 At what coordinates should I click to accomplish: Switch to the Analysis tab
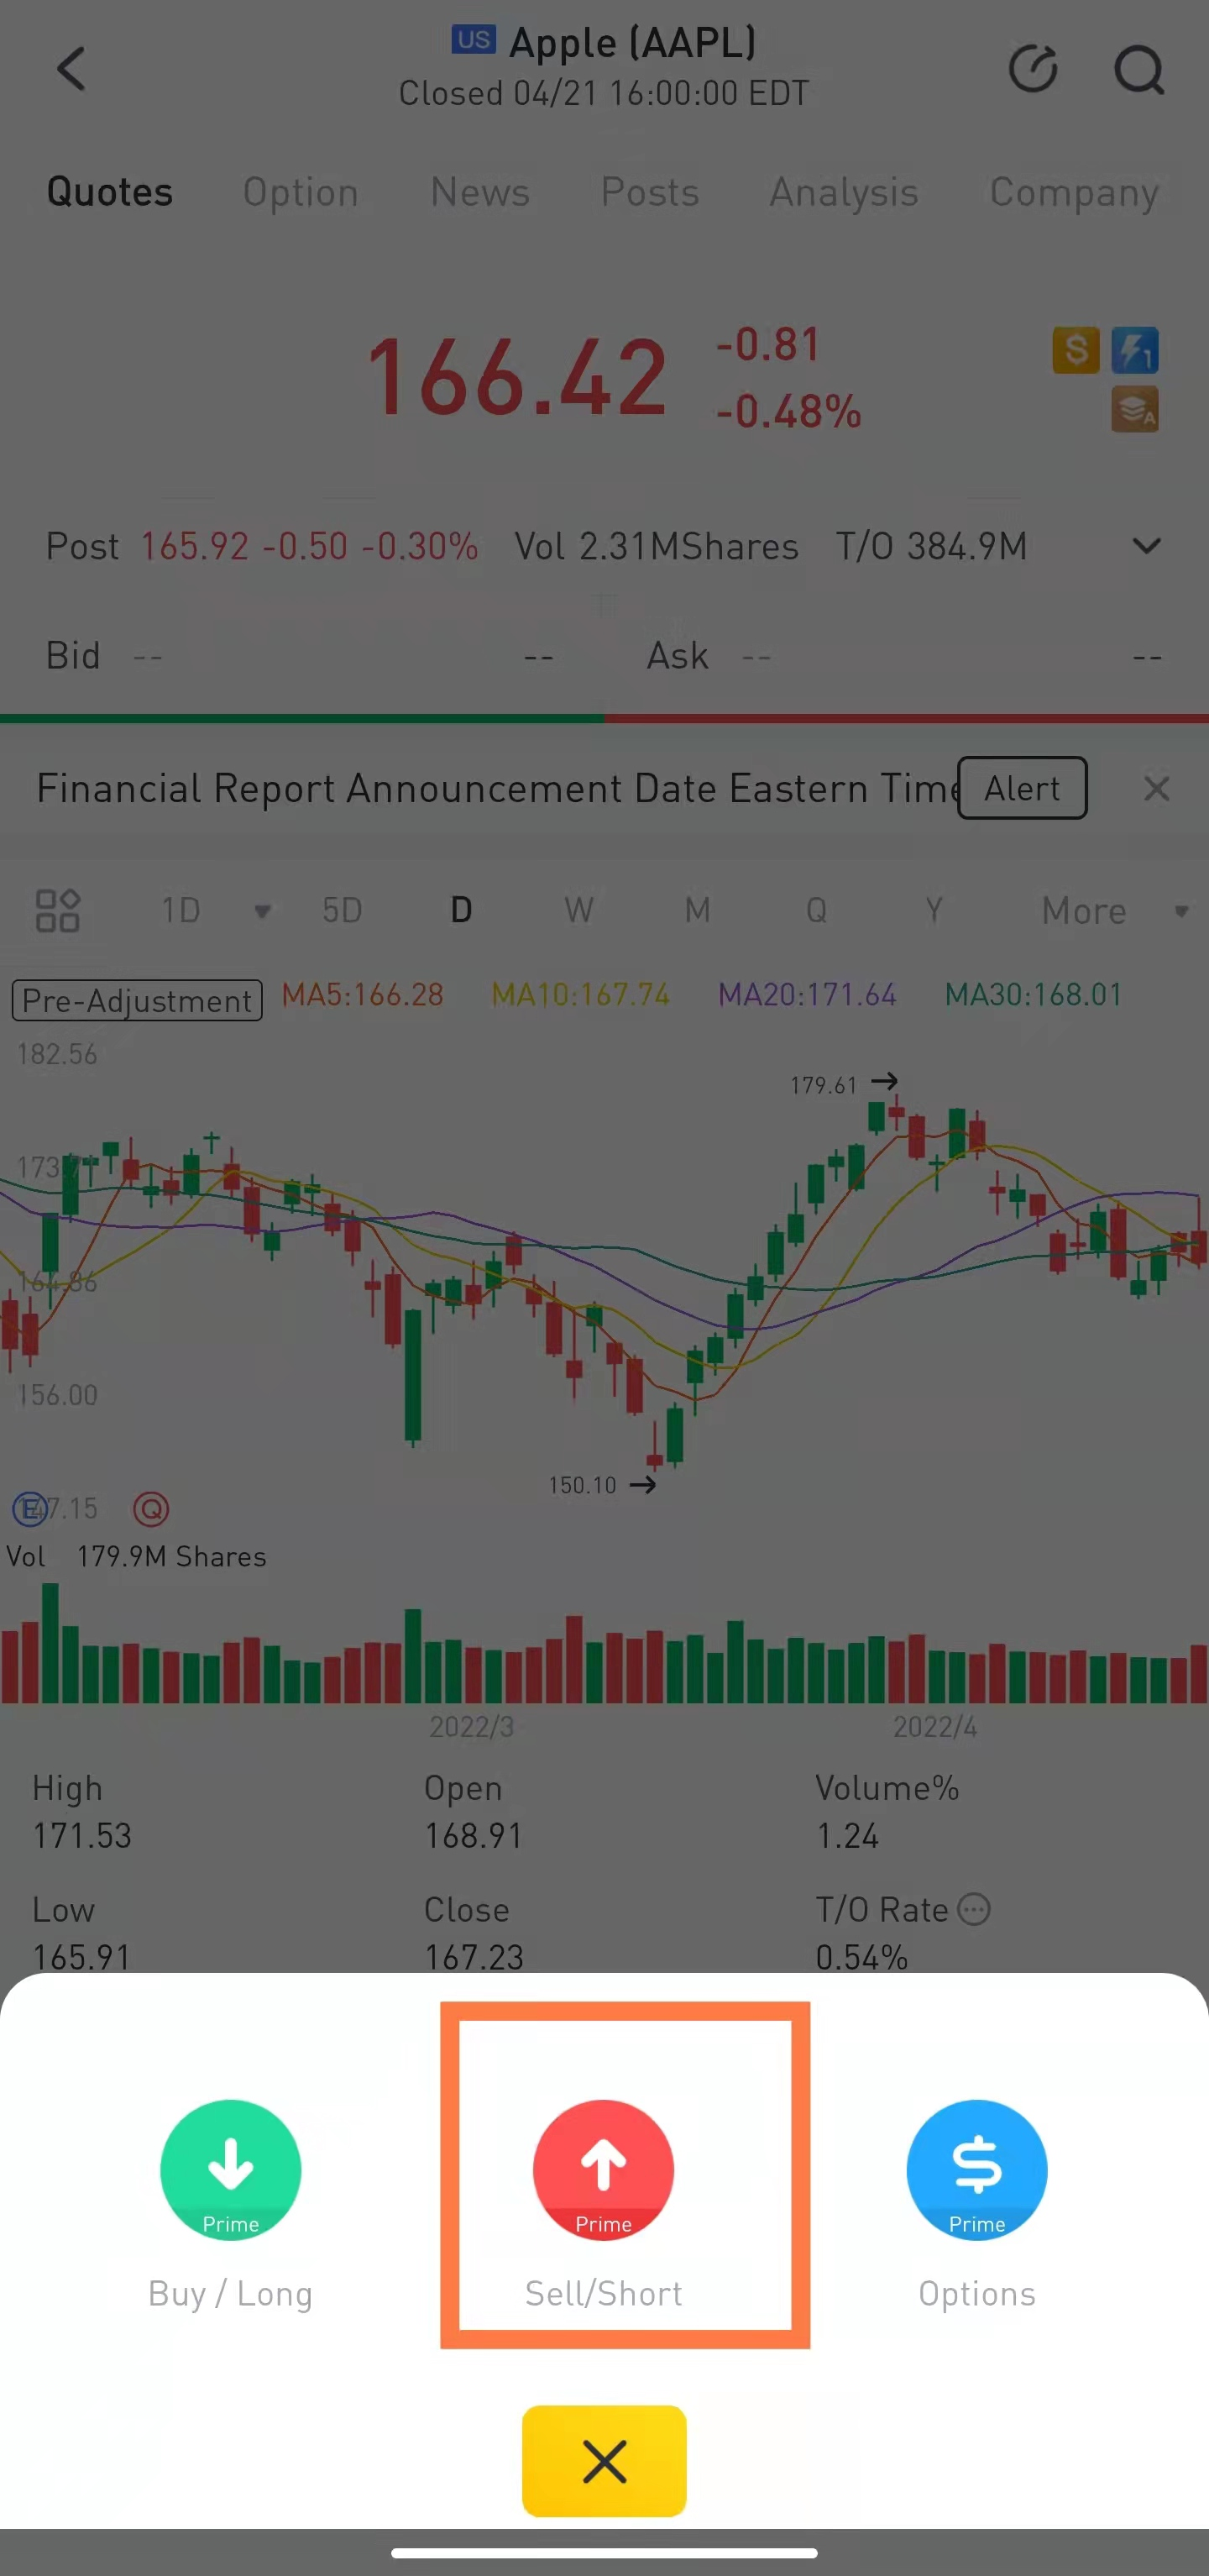[843, 192]
